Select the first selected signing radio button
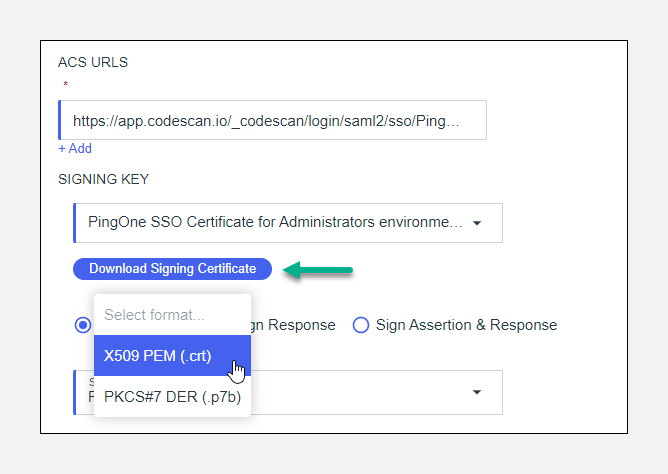Screen dimensions: 668x474 pos(82,325)
